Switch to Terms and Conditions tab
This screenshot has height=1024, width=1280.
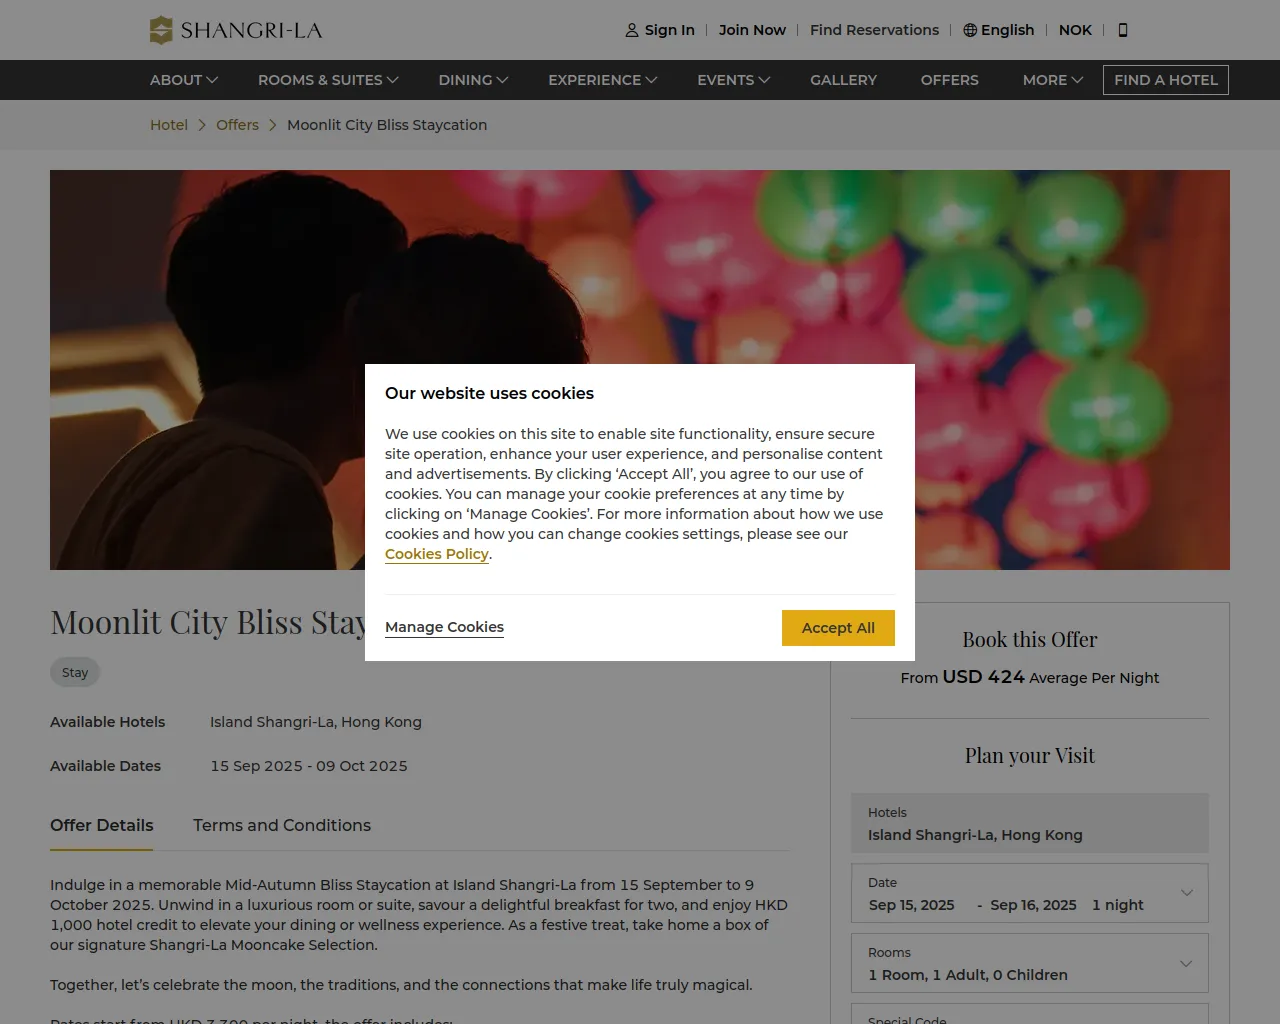(282, 825)
